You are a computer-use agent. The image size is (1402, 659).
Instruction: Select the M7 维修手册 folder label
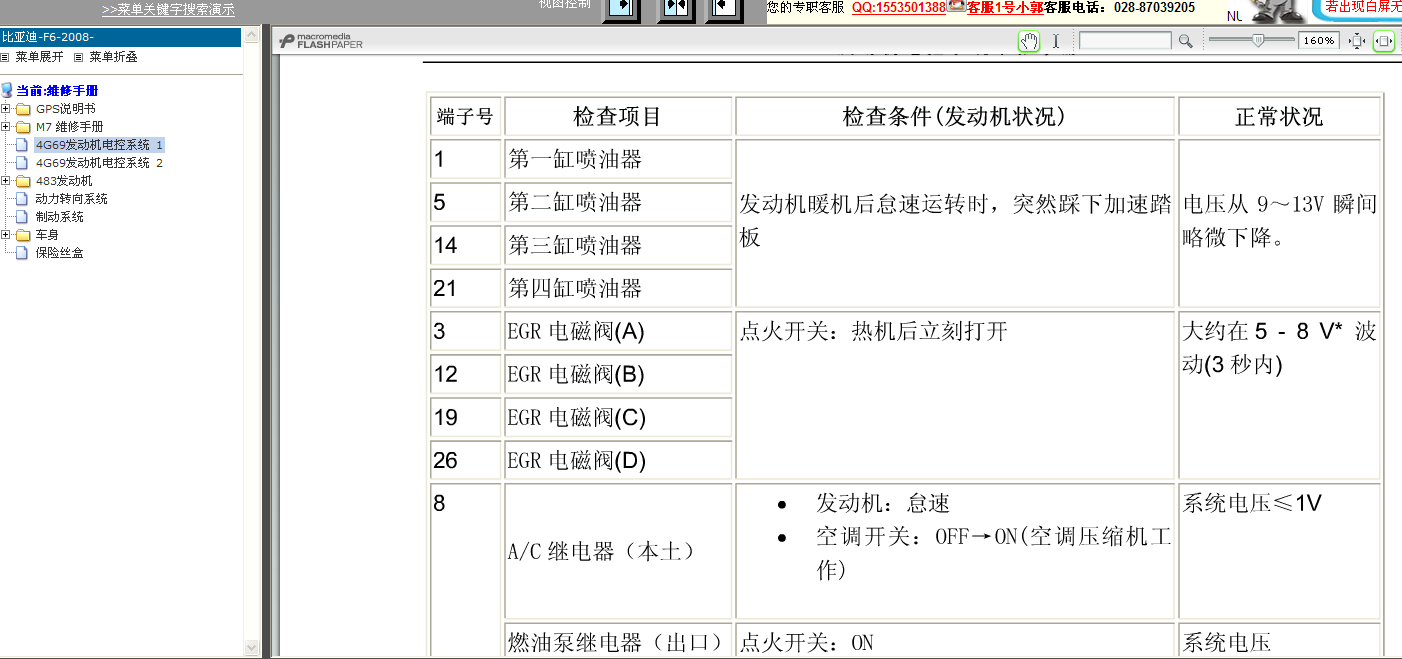pos(69,127)
